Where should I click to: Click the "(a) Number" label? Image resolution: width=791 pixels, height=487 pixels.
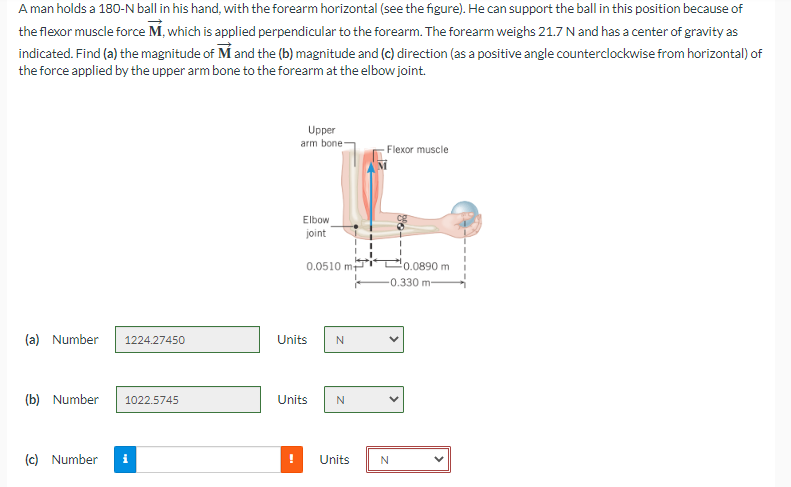click(x=62, y=340)
